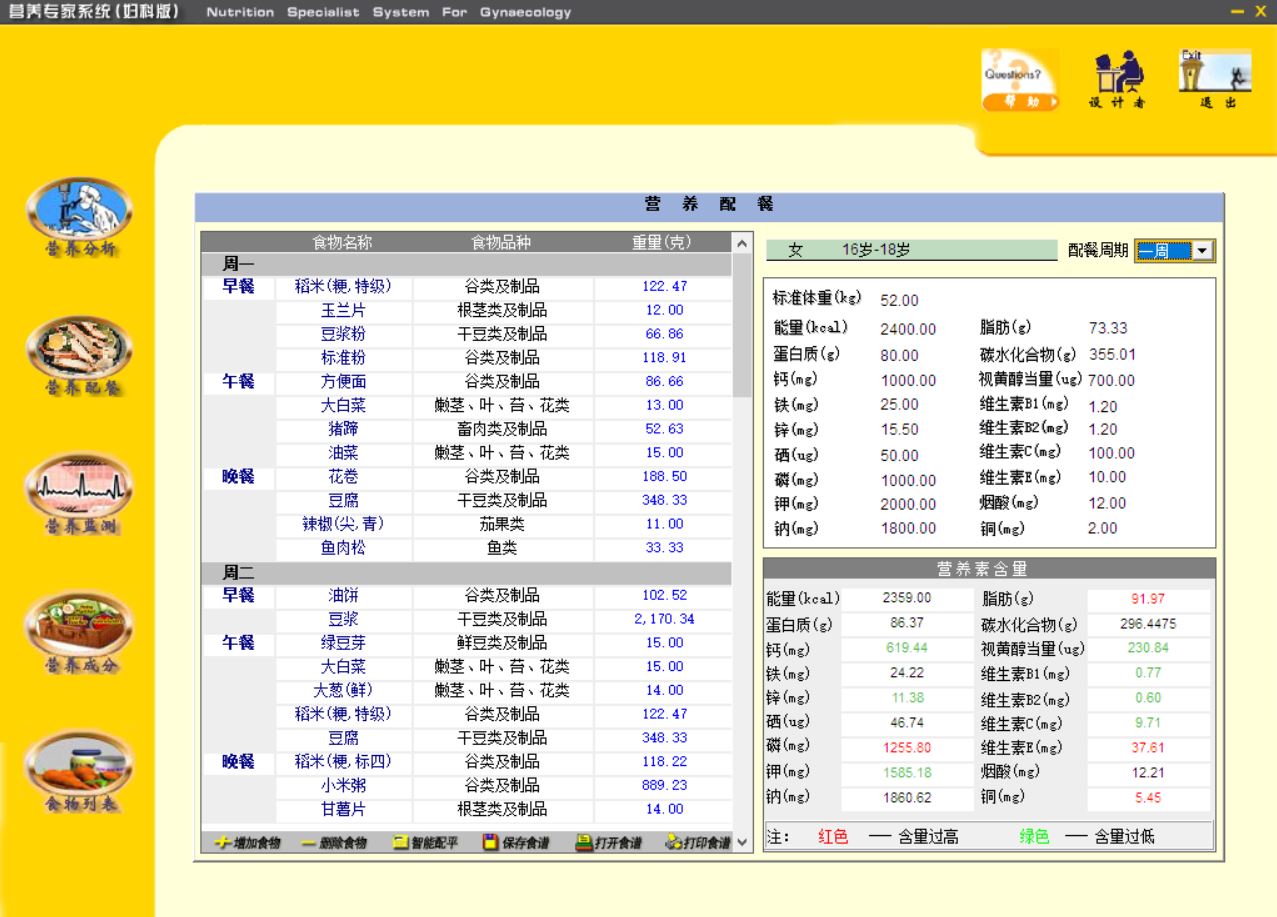Expand the 配餐周期 dropdown
Screen dimensions: 1277x917
tap(1204, 251)
